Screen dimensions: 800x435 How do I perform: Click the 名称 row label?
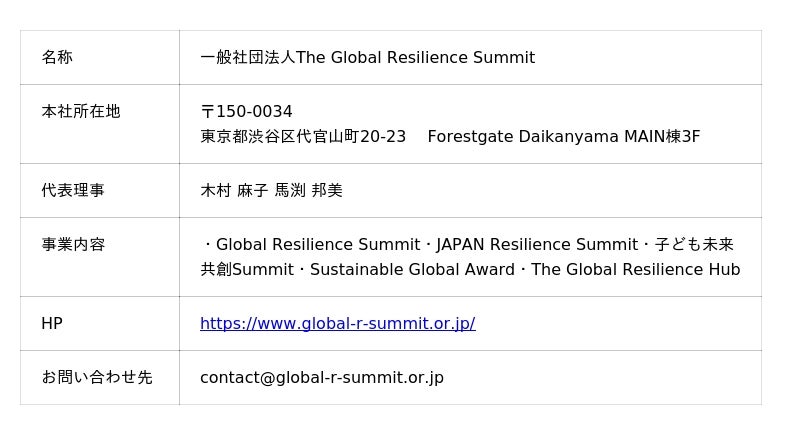point(57,57)
